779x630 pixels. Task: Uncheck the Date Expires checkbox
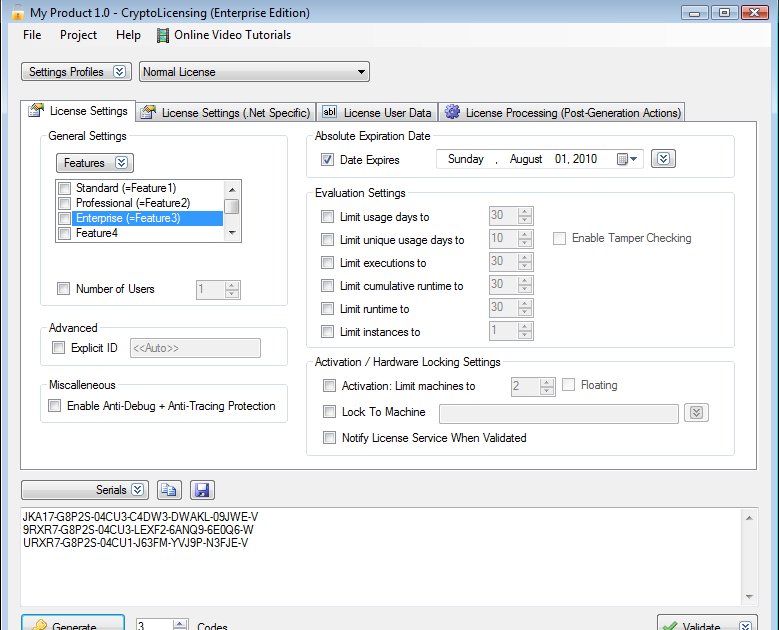point(327,160)
